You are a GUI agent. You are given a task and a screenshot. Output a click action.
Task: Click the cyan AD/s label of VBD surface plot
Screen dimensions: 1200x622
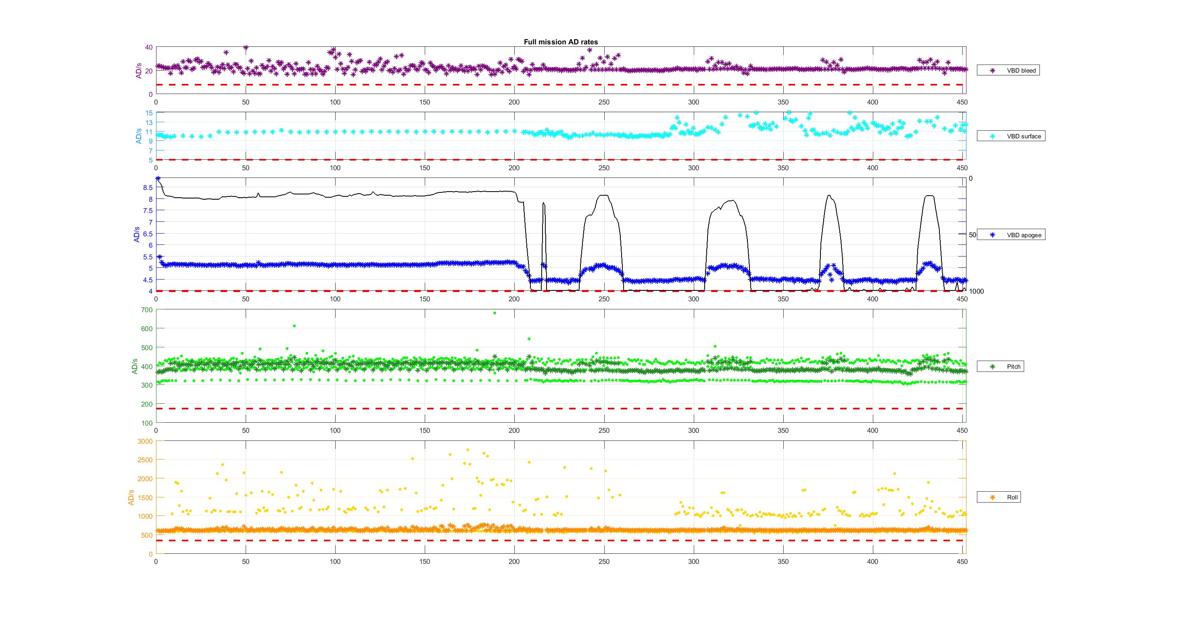tap(138, 136)
